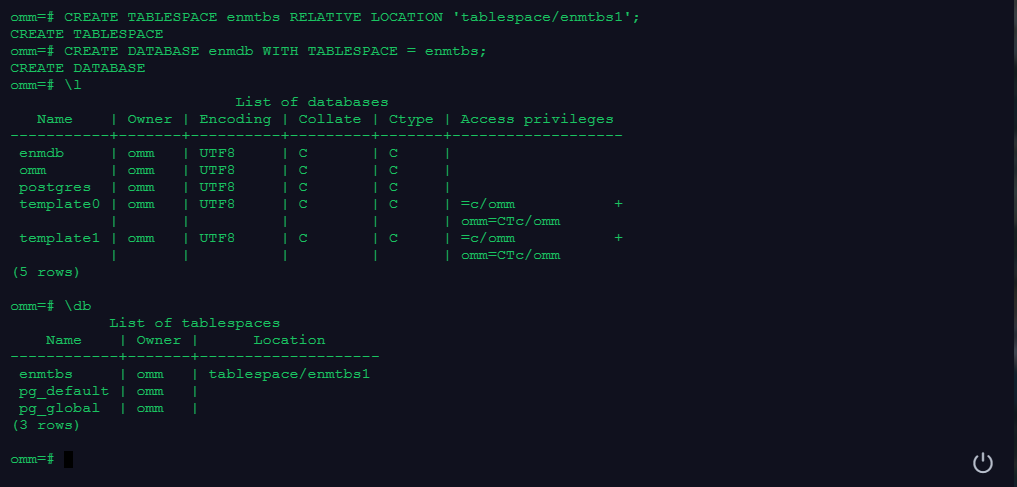1017x487 pixels.
Task: Select the Encoding column header
Action: pos(235,119)
